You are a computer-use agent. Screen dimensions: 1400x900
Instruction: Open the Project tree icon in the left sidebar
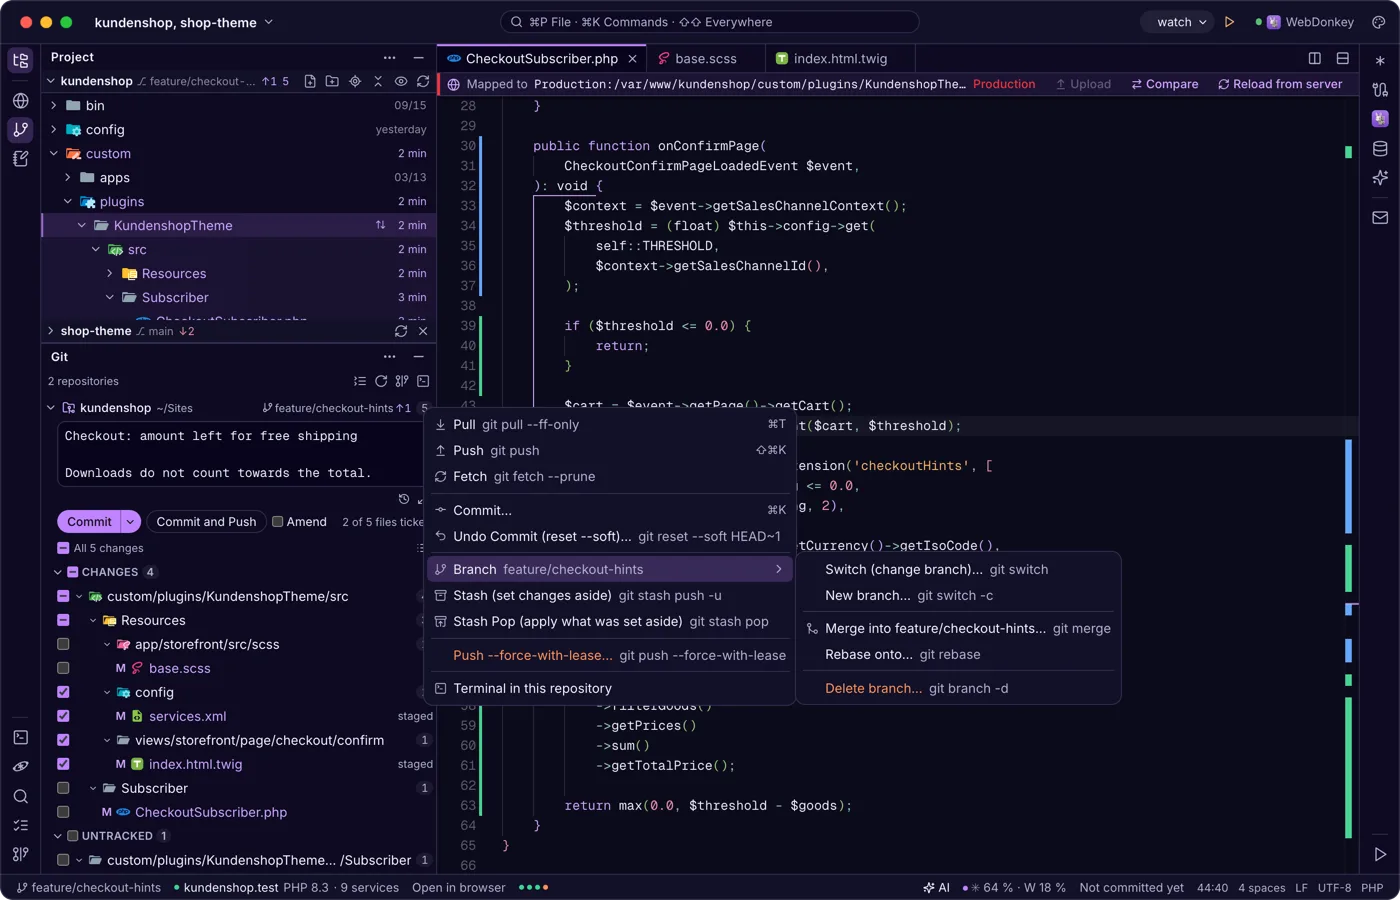coord(20,60)
